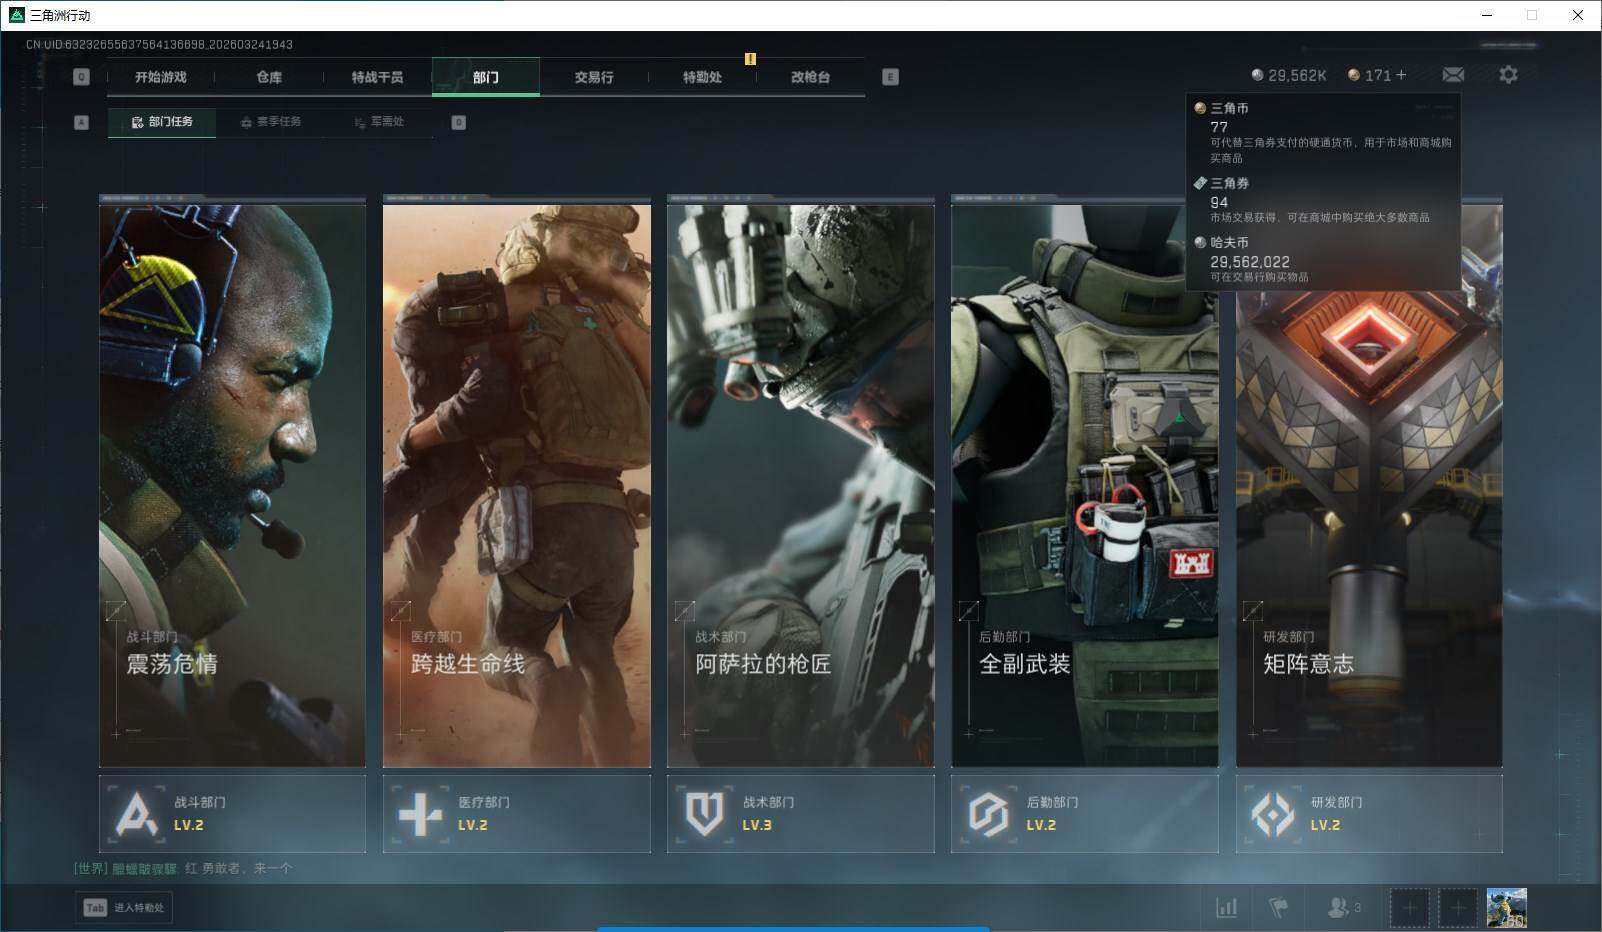Open the friends list icon

pyautogui.click(x=1337, y=907)
